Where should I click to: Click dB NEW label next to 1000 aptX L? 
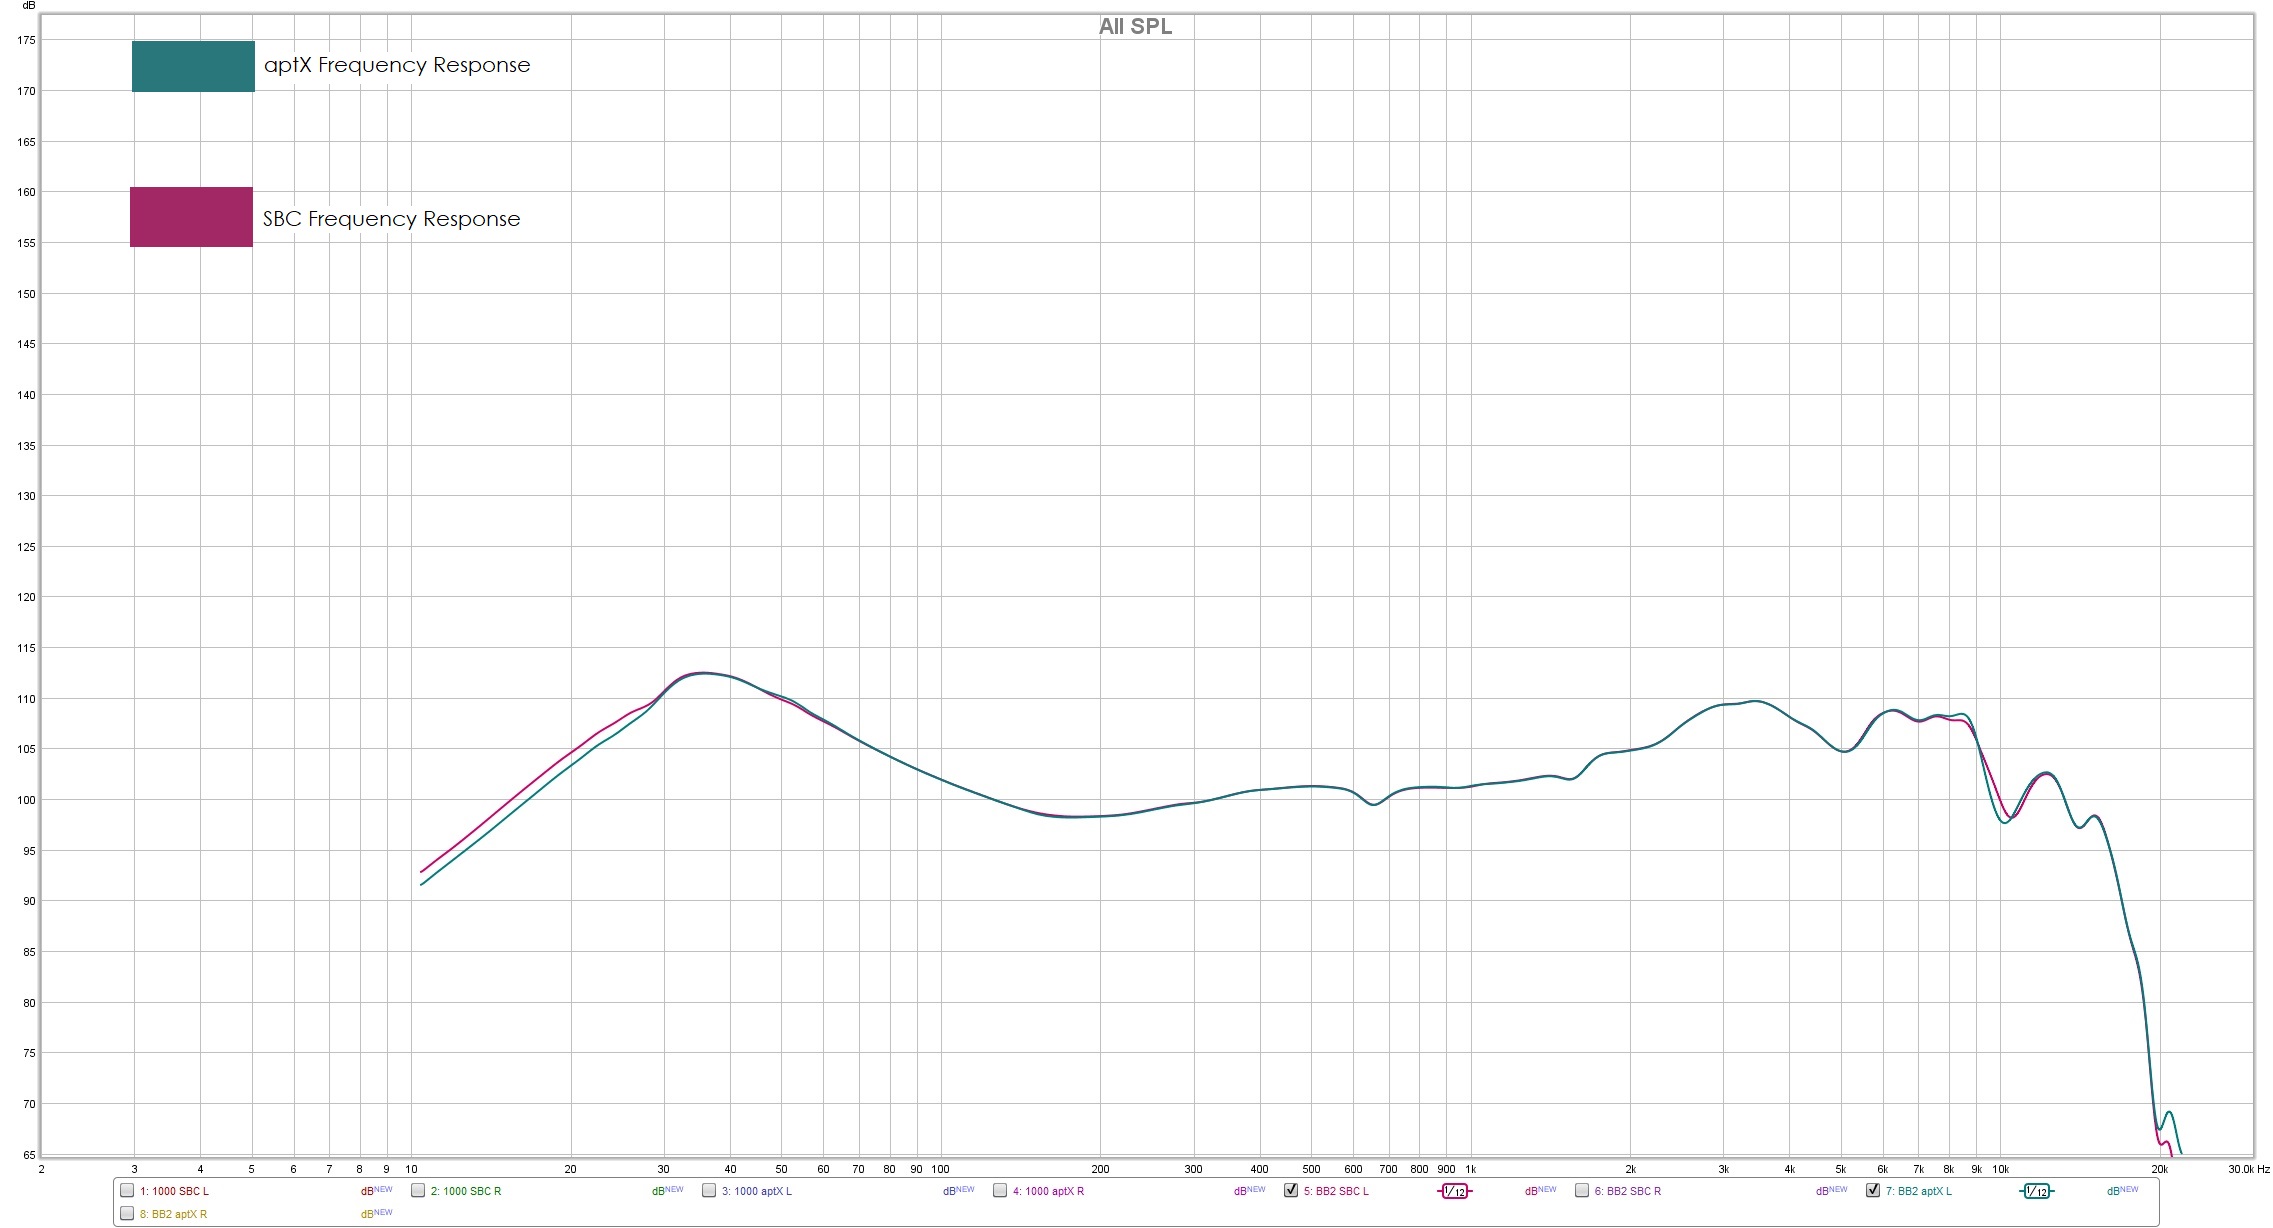click(958, 1191)
